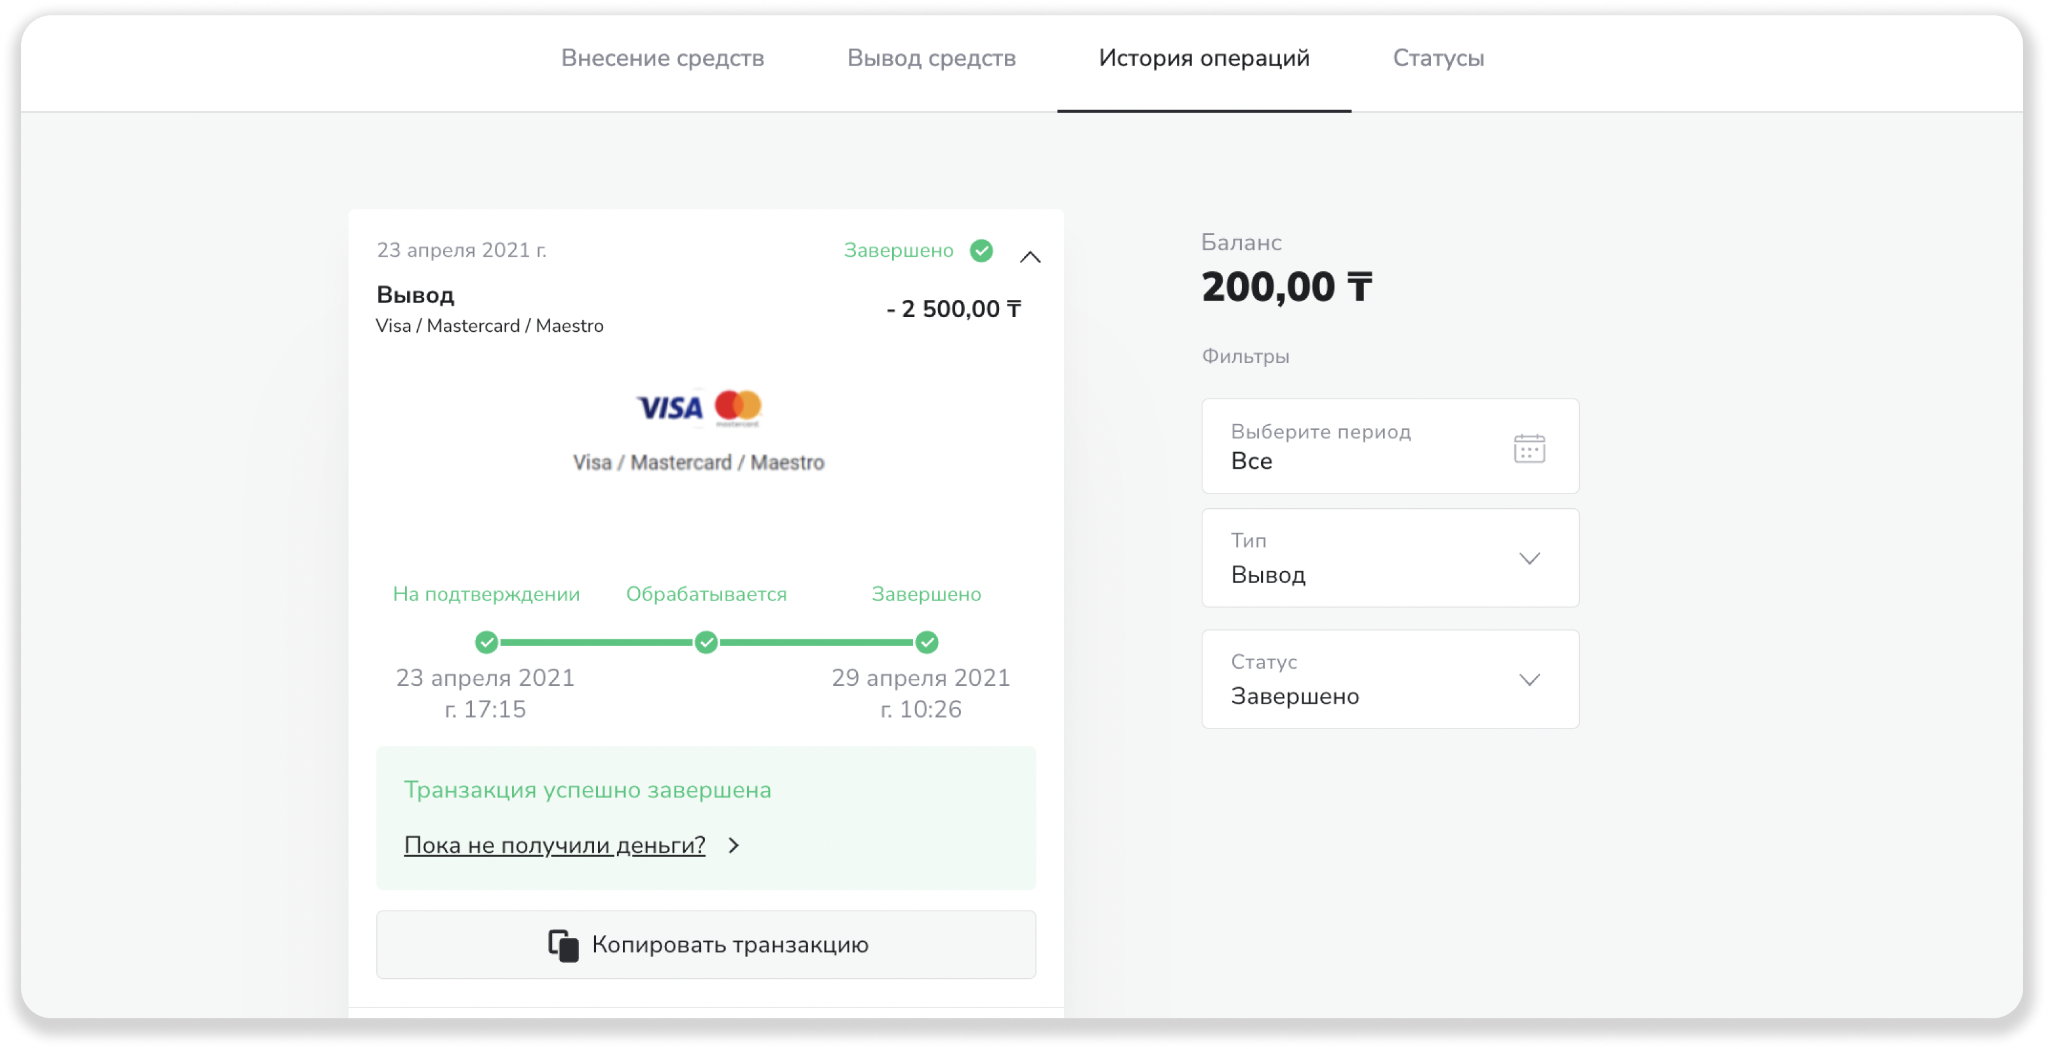Viewport: 2048px width, 1049px height.
Task: Click the Visa Mastercard logo
Action: (x=699, y=407)
